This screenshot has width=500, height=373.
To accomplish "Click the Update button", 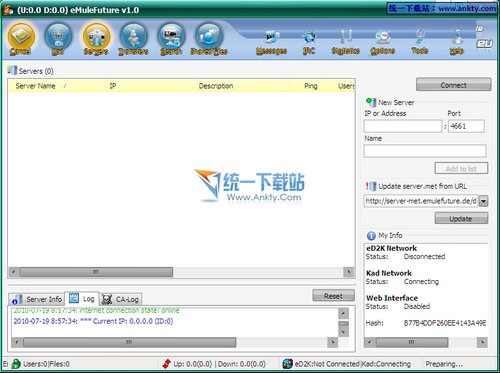I will click(461, 219).
